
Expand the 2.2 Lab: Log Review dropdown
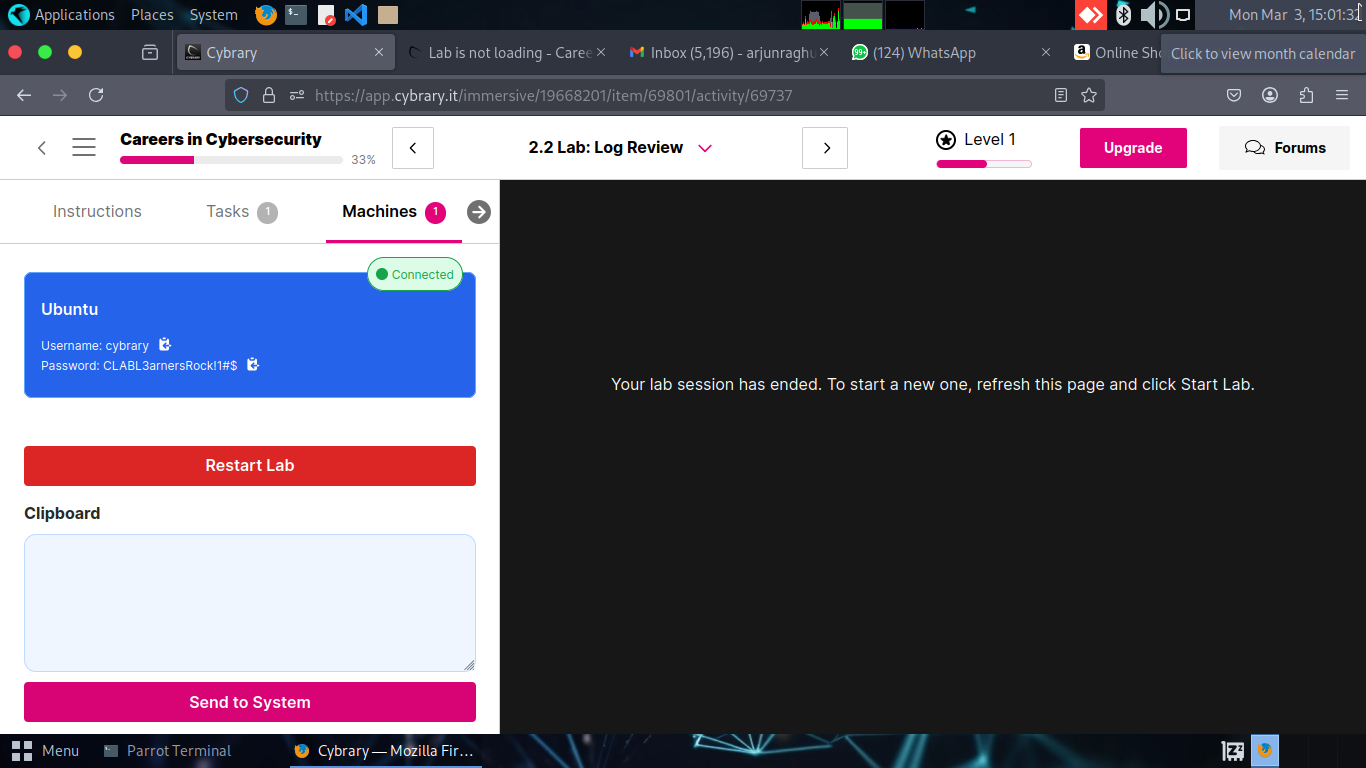[x=705, y=148]
